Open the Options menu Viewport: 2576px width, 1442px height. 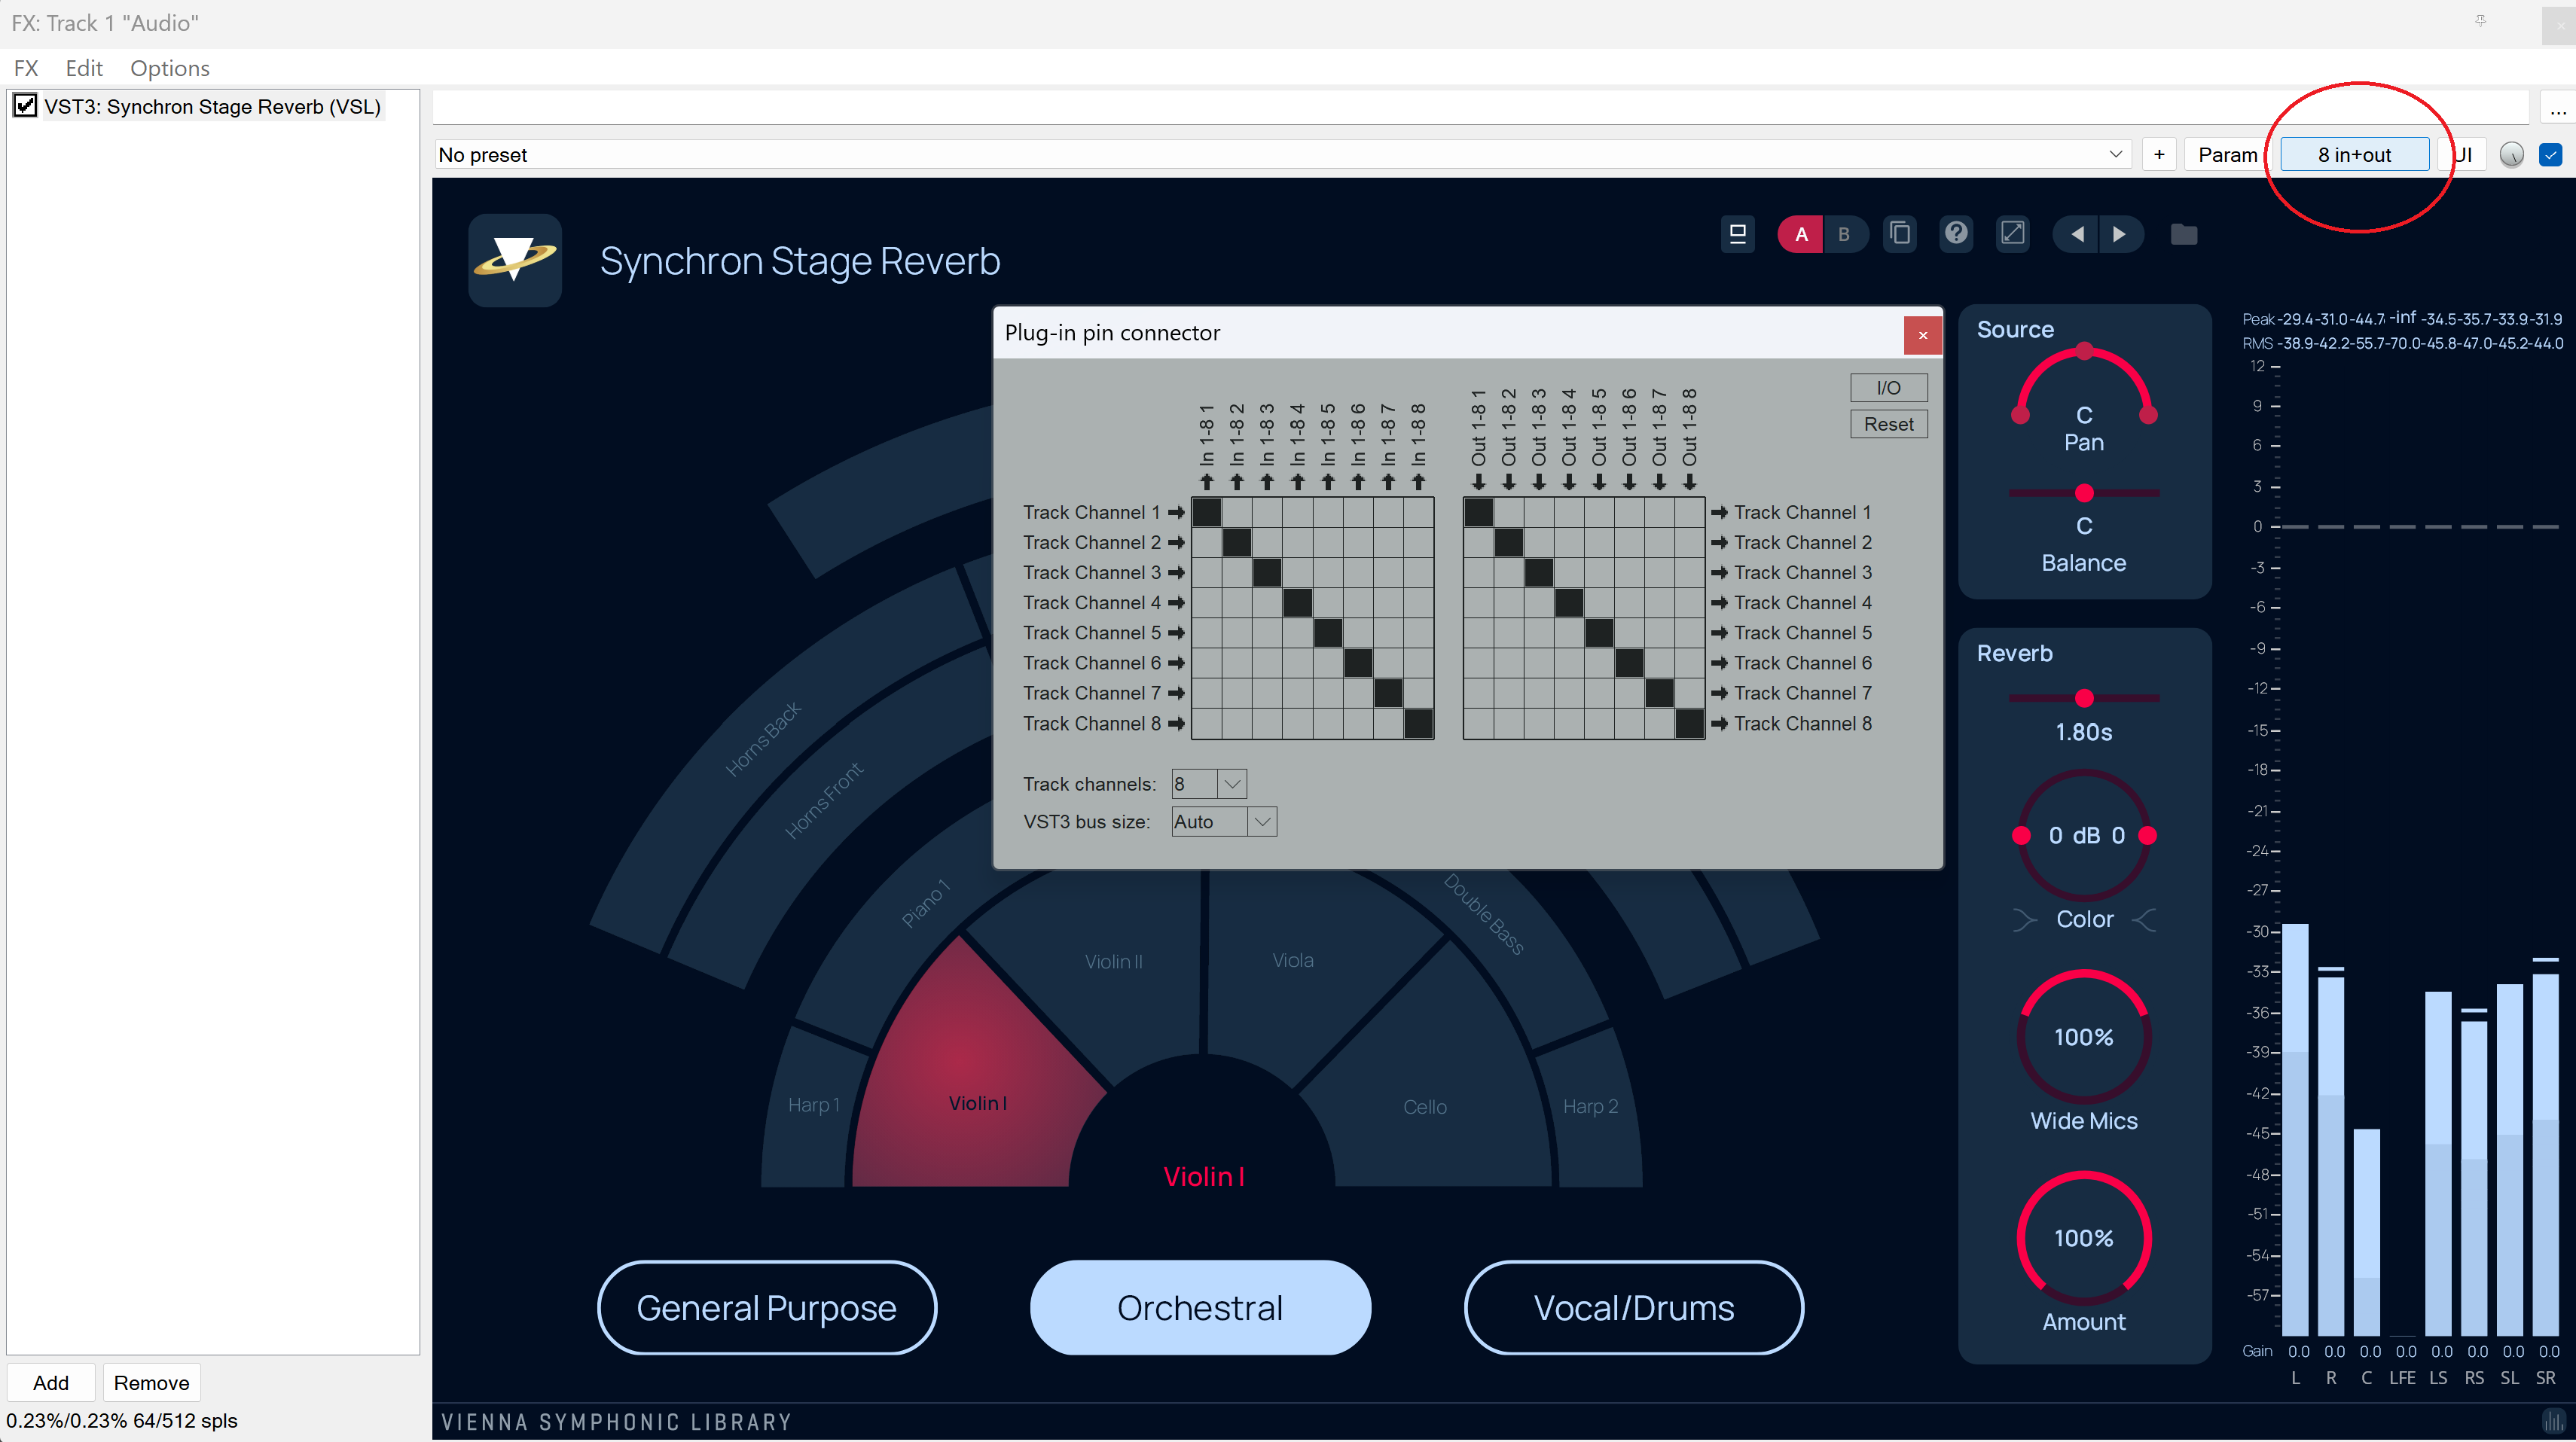click(170, 68)
